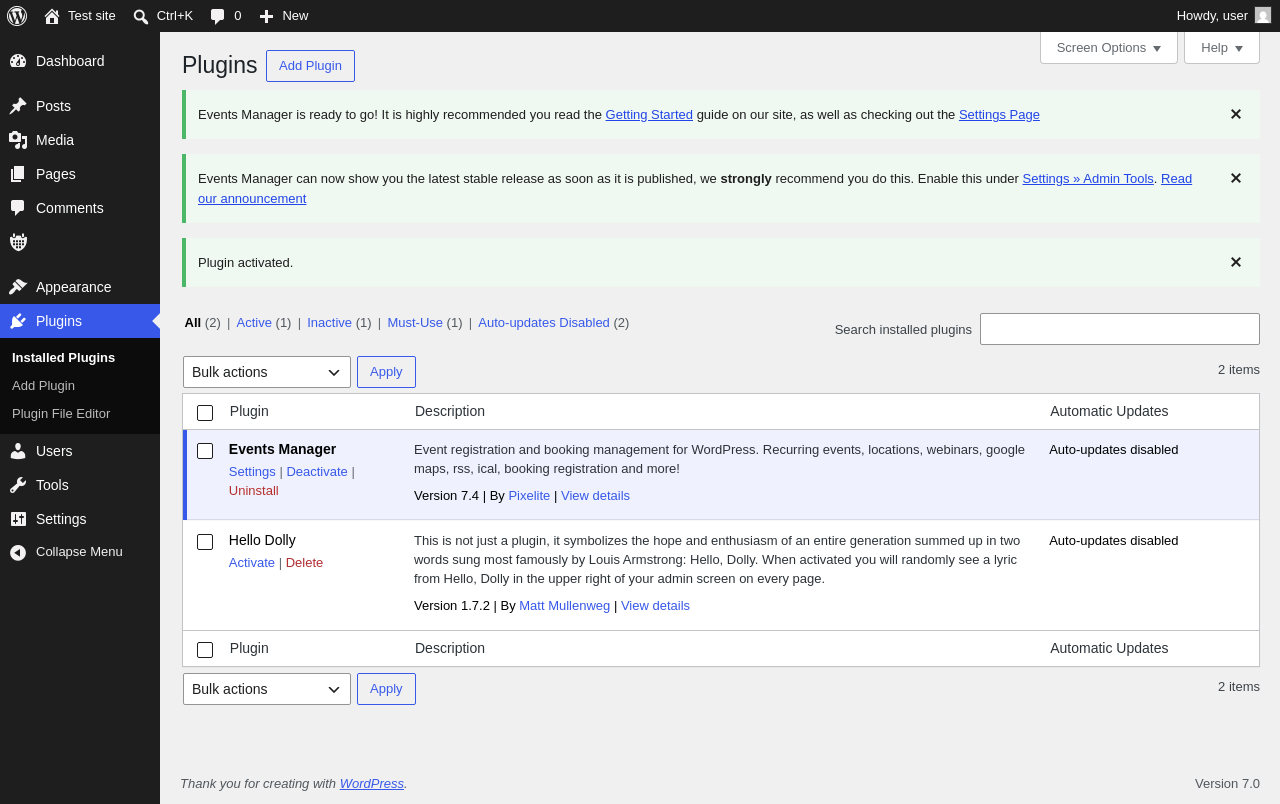Open Add Plugin submenu item

[43, 386]
